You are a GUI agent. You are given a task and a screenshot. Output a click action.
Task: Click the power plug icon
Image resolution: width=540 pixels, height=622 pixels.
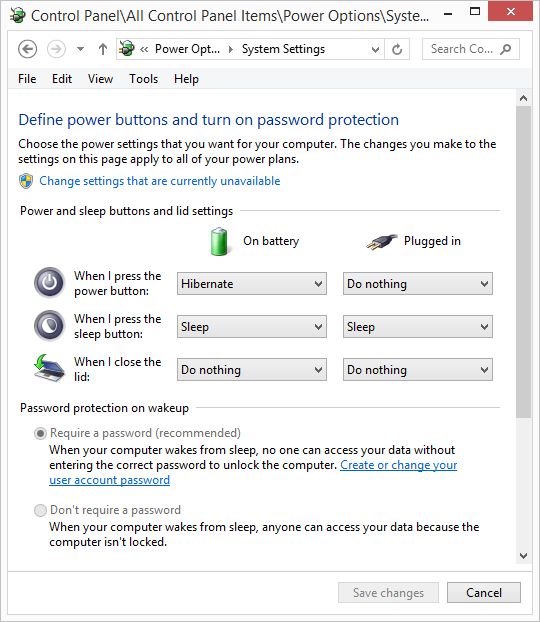click(381, 242)
